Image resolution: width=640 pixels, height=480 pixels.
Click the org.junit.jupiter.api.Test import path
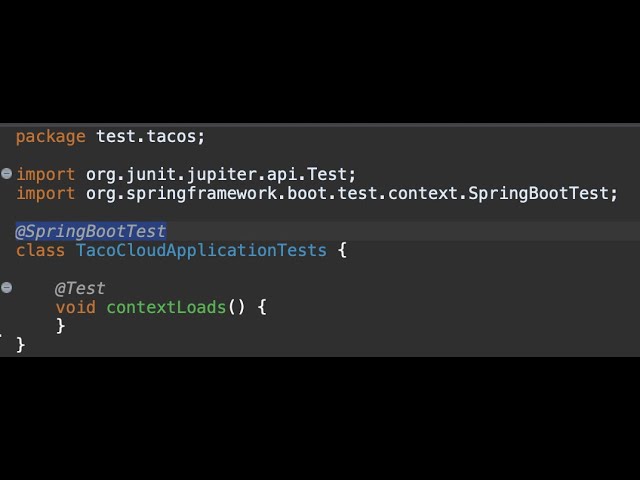pos(216,175)
